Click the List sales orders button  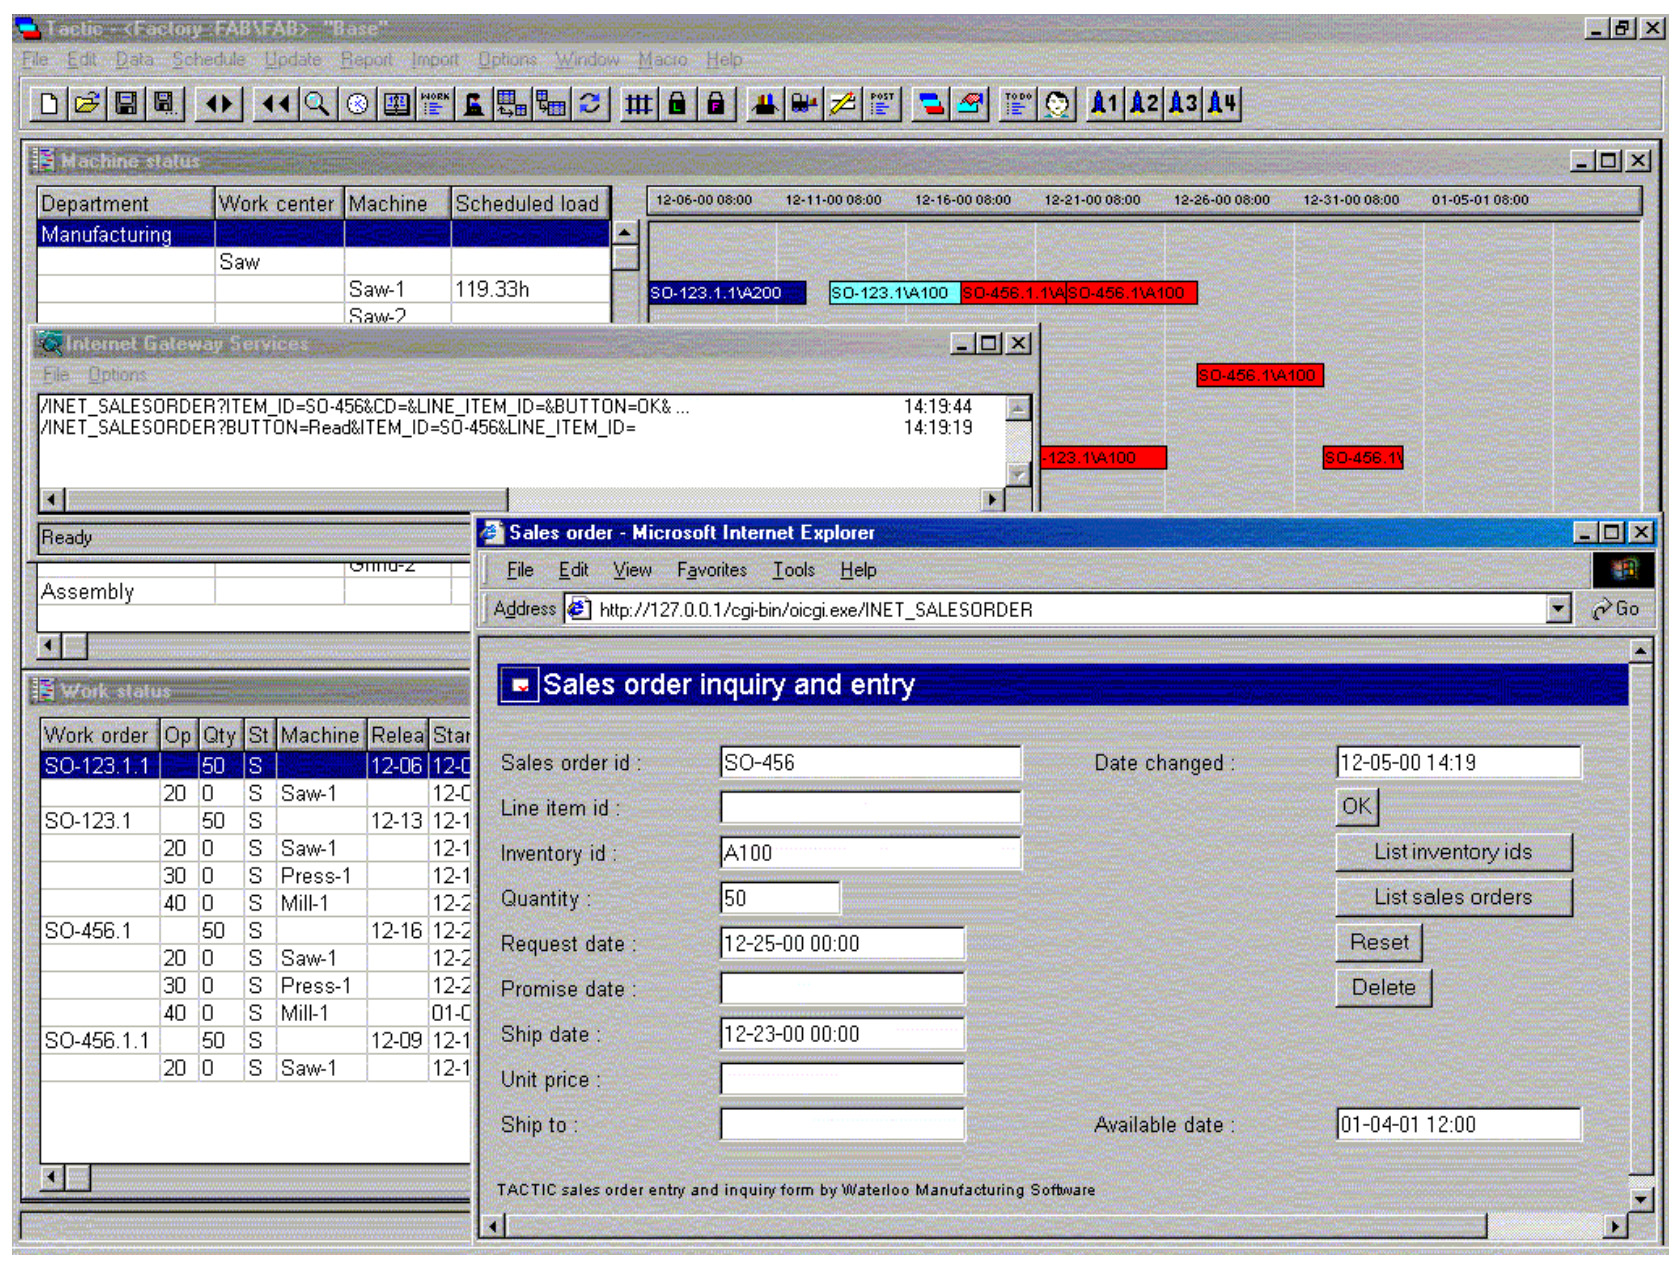(x=1453, y=897)
